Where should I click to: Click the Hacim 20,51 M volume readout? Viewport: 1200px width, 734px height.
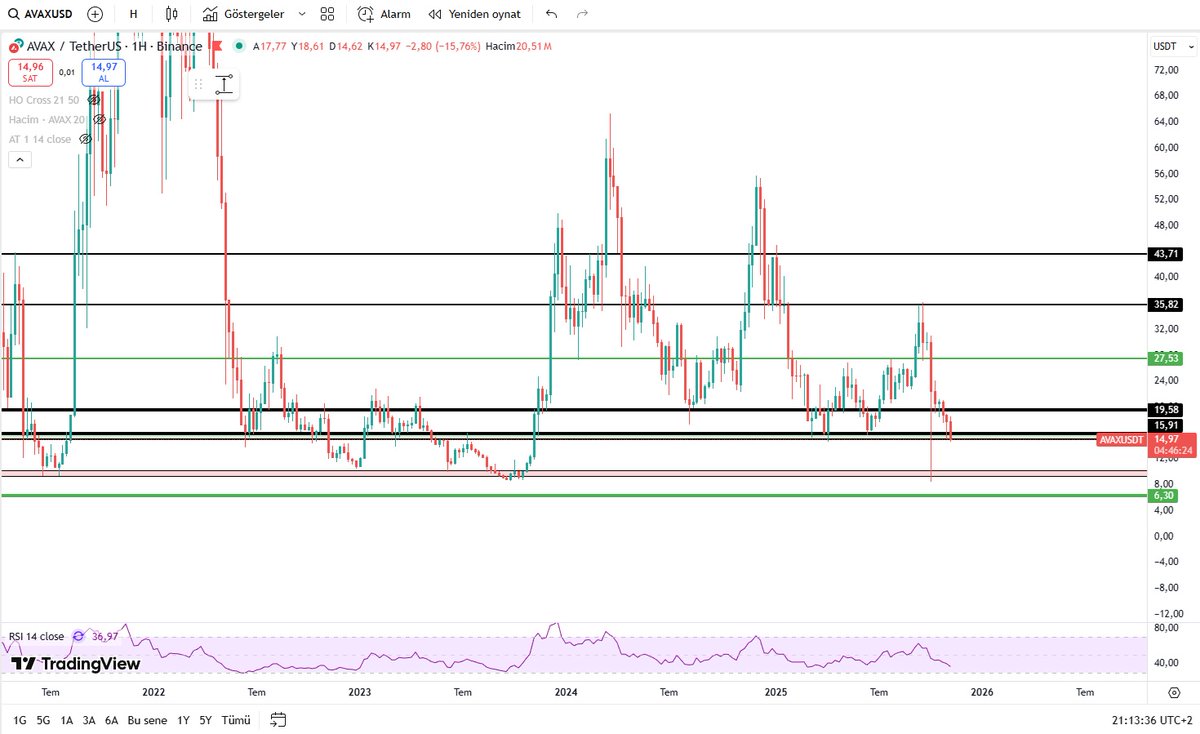[518, 46]
